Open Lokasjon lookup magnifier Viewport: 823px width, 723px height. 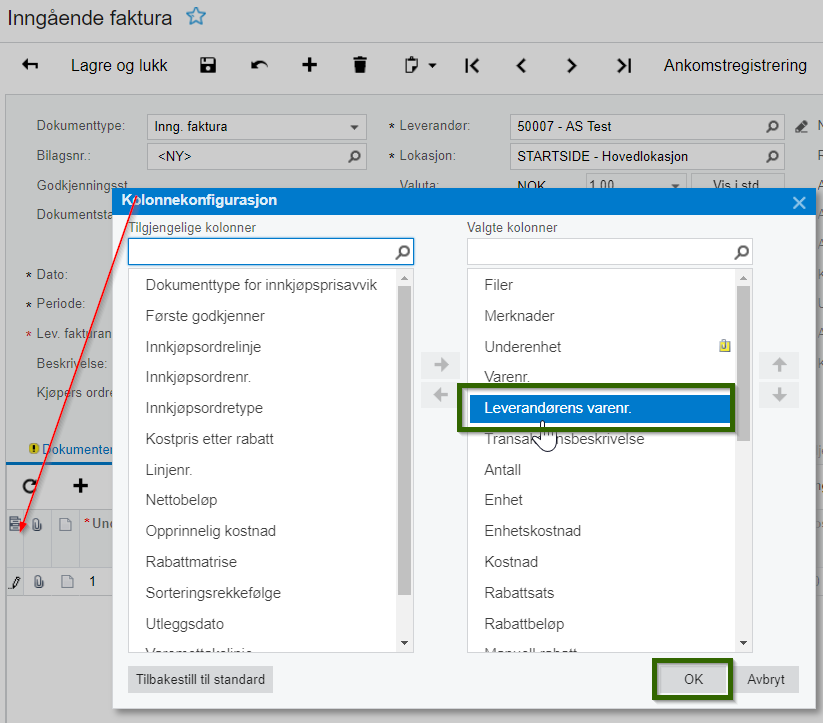pos(772,156)
